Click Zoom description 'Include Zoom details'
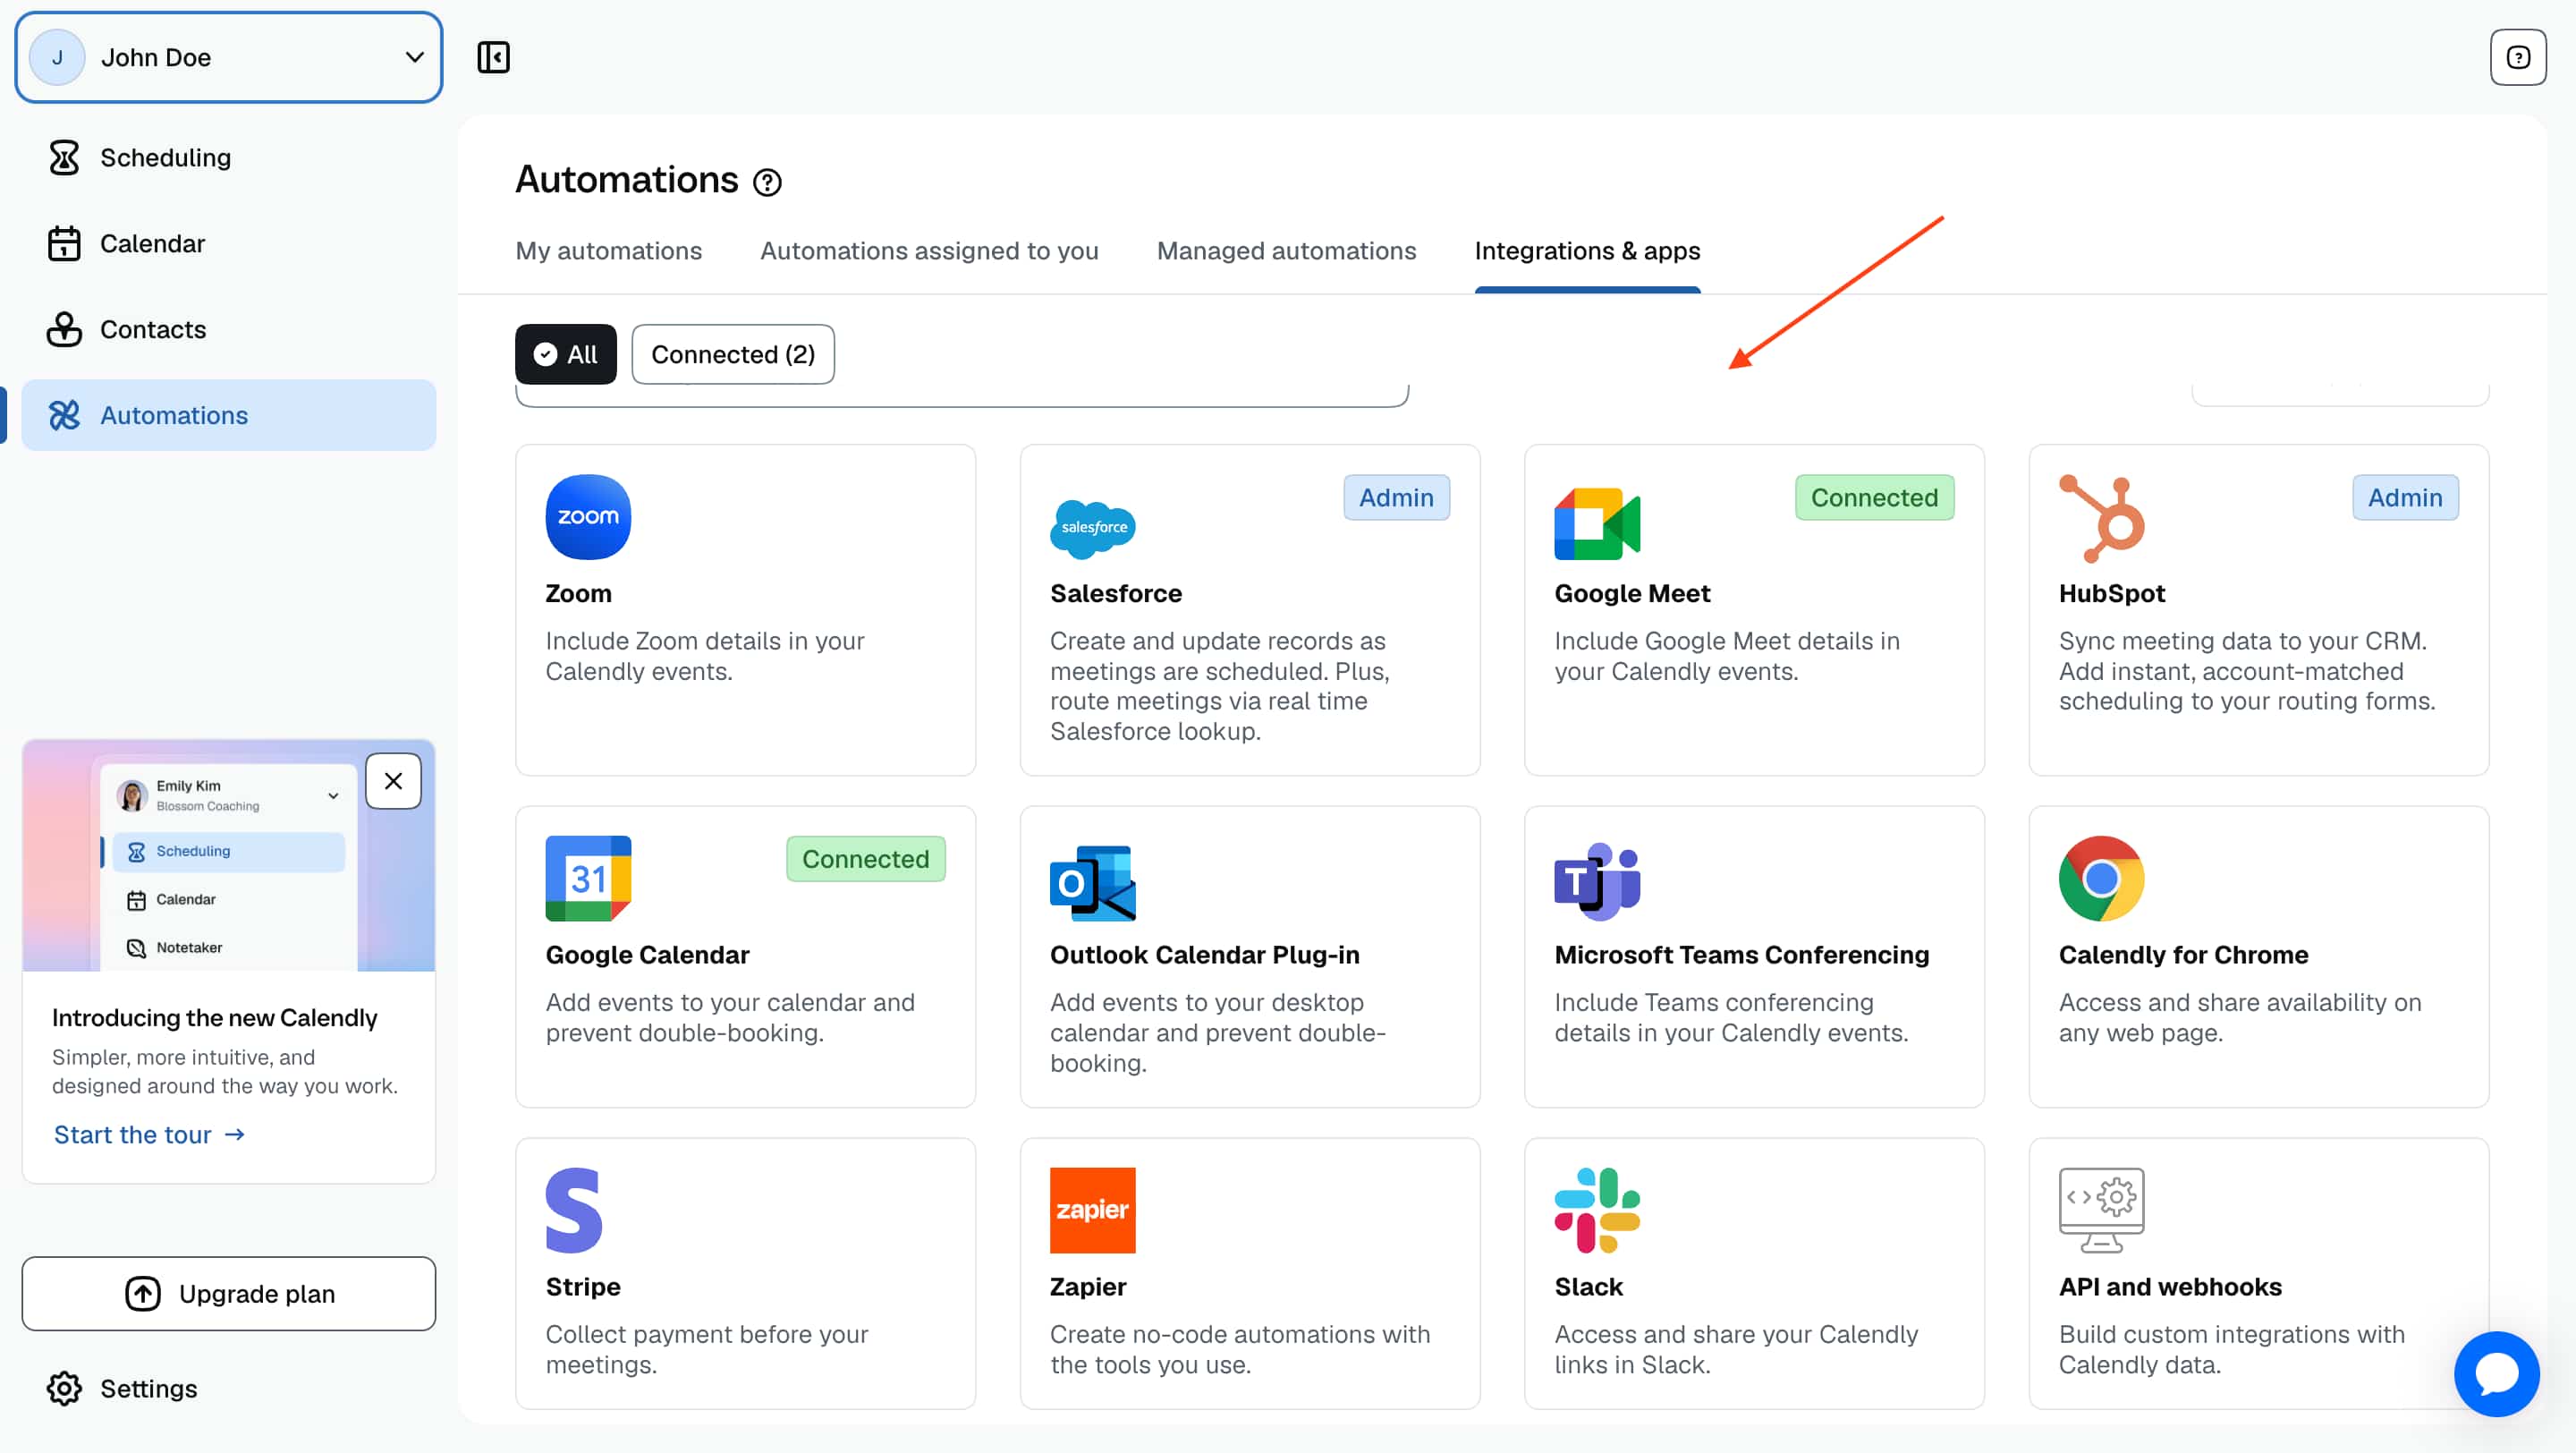 click(704, 655)
